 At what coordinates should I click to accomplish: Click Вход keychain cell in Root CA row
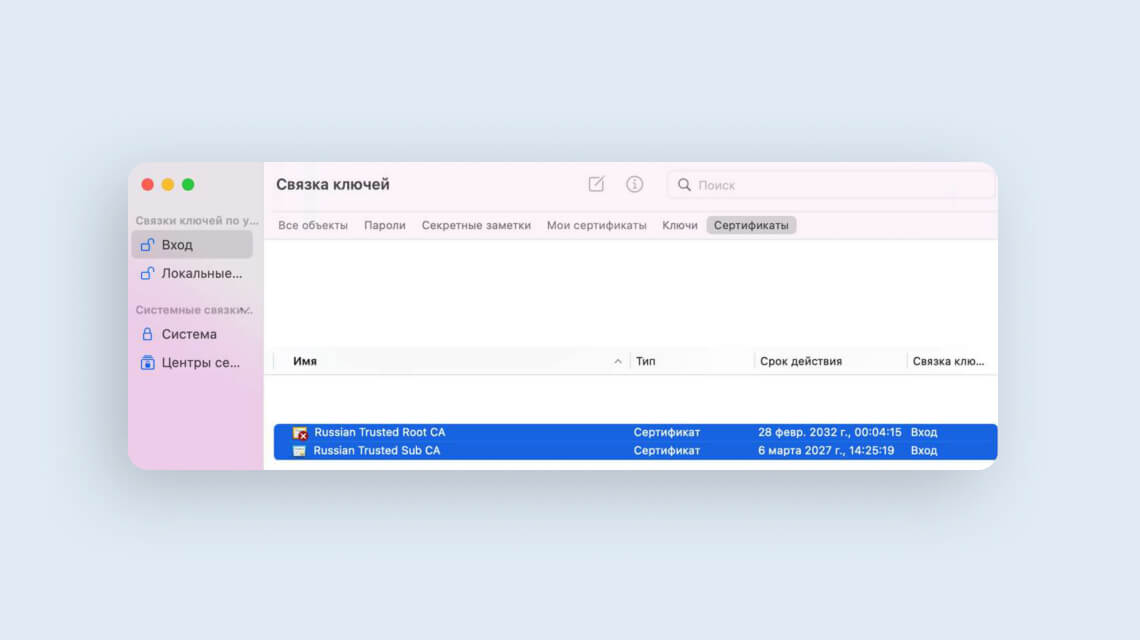click(x=924, y=432)
